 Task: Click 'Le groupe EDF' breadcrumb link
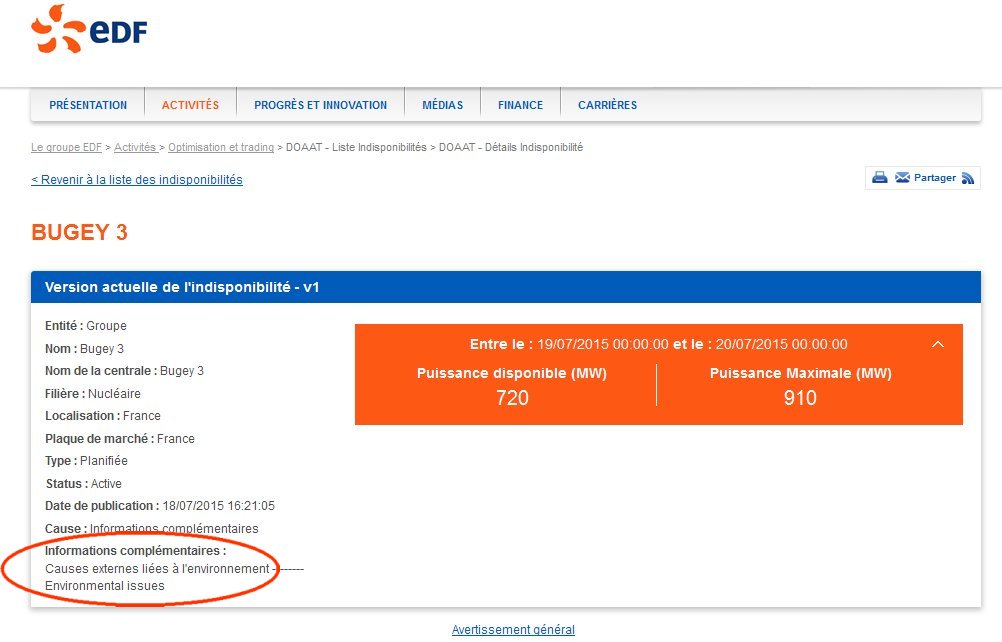66,147
